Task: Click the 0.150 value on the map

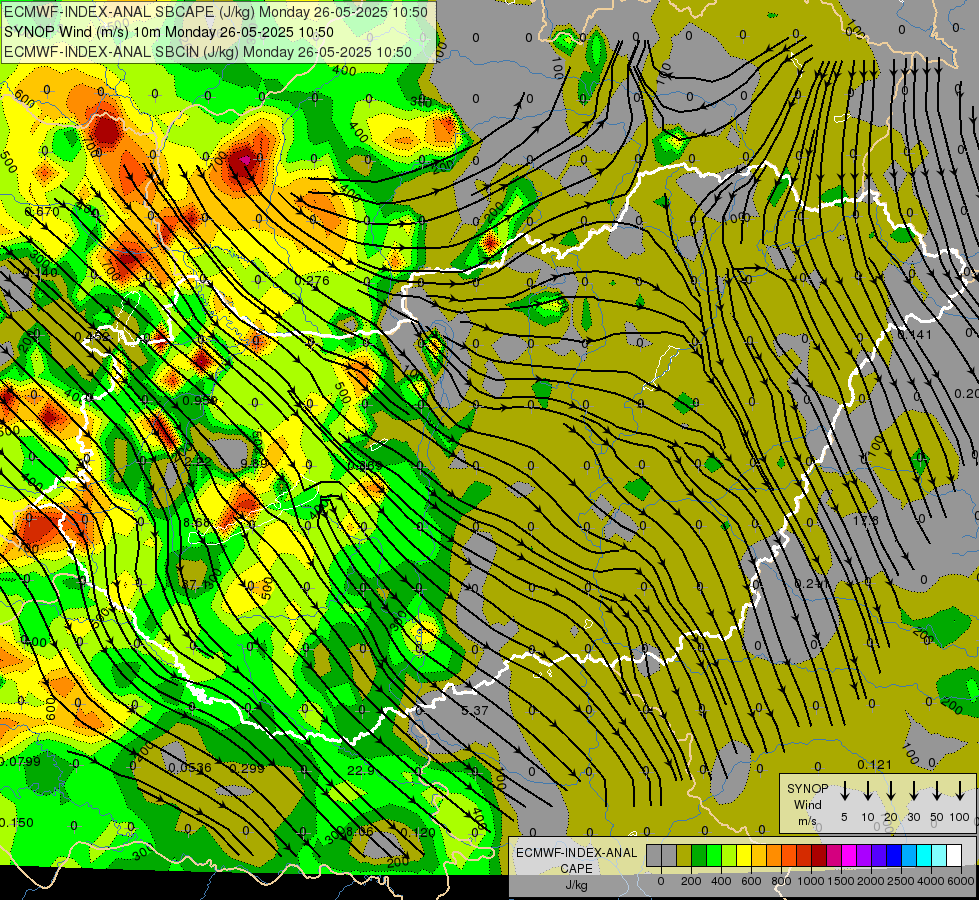Action: pos(16,823)
